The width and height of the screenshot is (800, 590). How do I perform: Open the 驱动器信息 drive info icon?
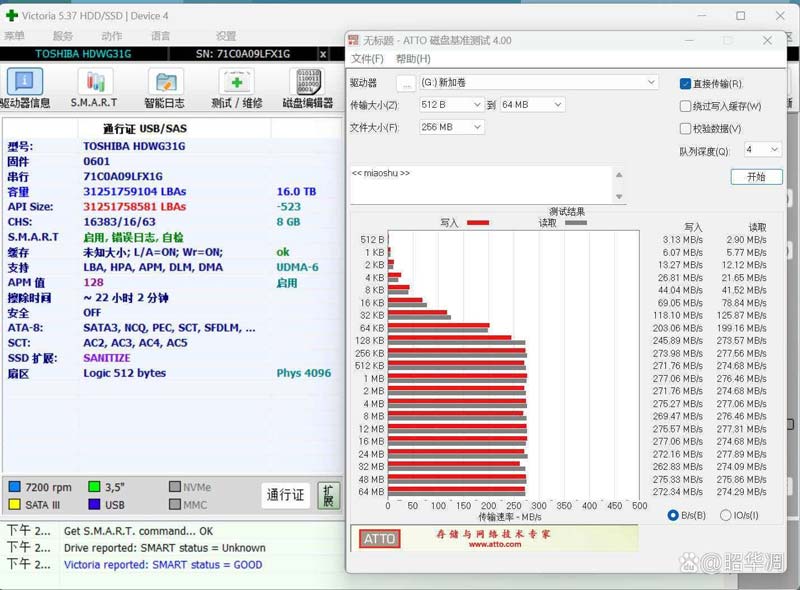[25, 83]
